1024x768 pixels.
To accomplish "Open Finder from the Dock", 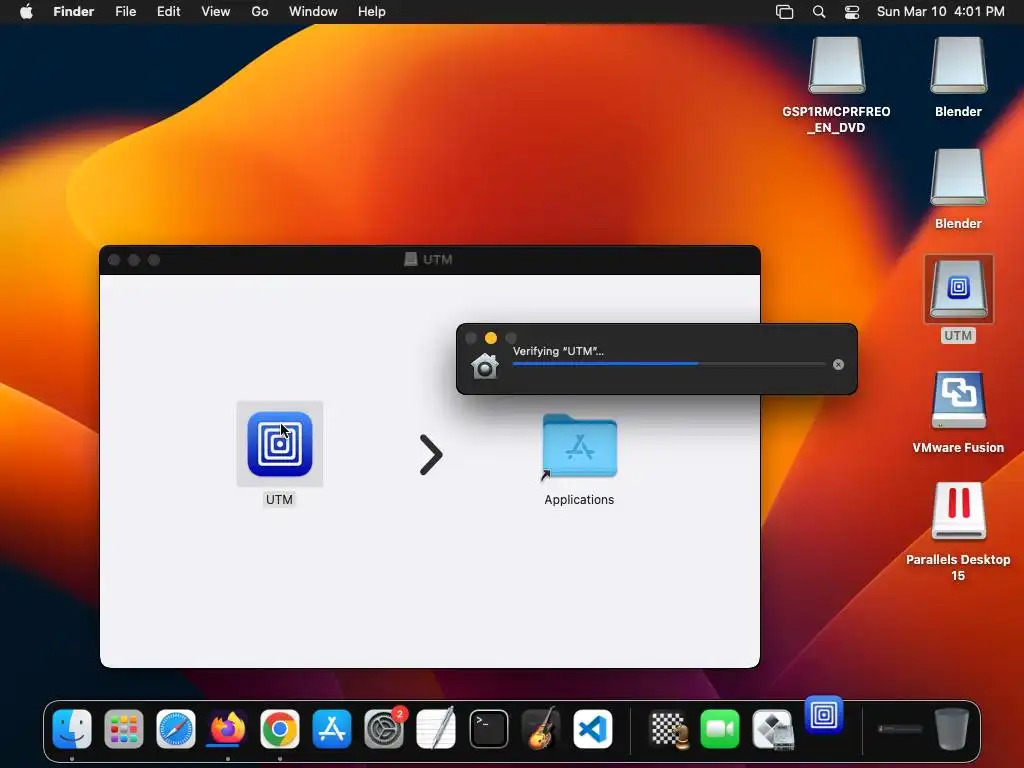I will 72,729.
